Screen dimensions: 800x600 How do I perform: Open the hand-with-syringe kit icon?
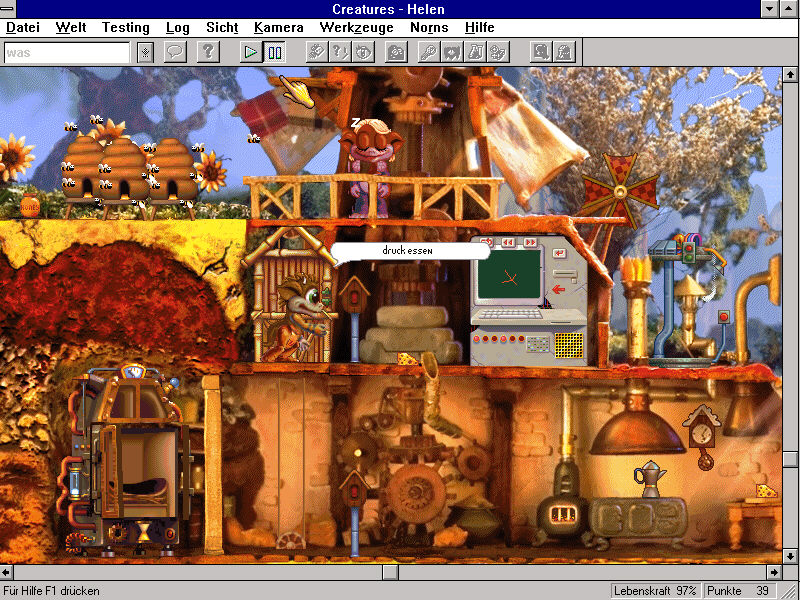click(317, 52)
